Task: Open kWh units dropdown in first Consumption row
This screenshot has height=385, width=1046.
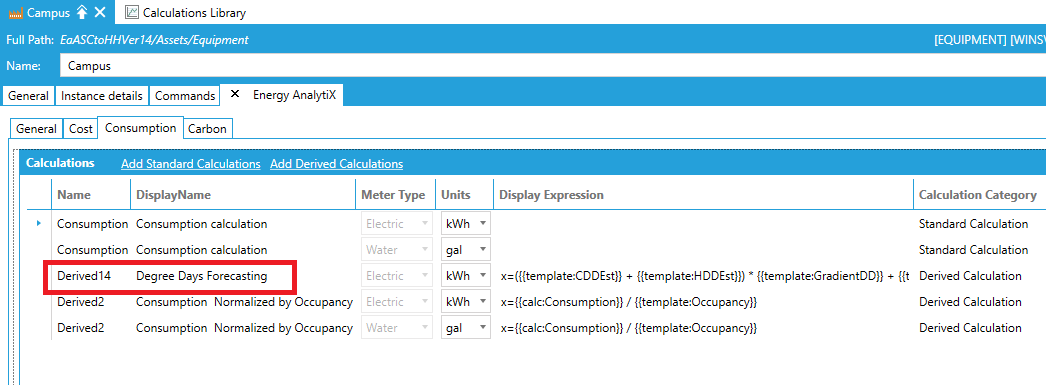Action: 465,224
